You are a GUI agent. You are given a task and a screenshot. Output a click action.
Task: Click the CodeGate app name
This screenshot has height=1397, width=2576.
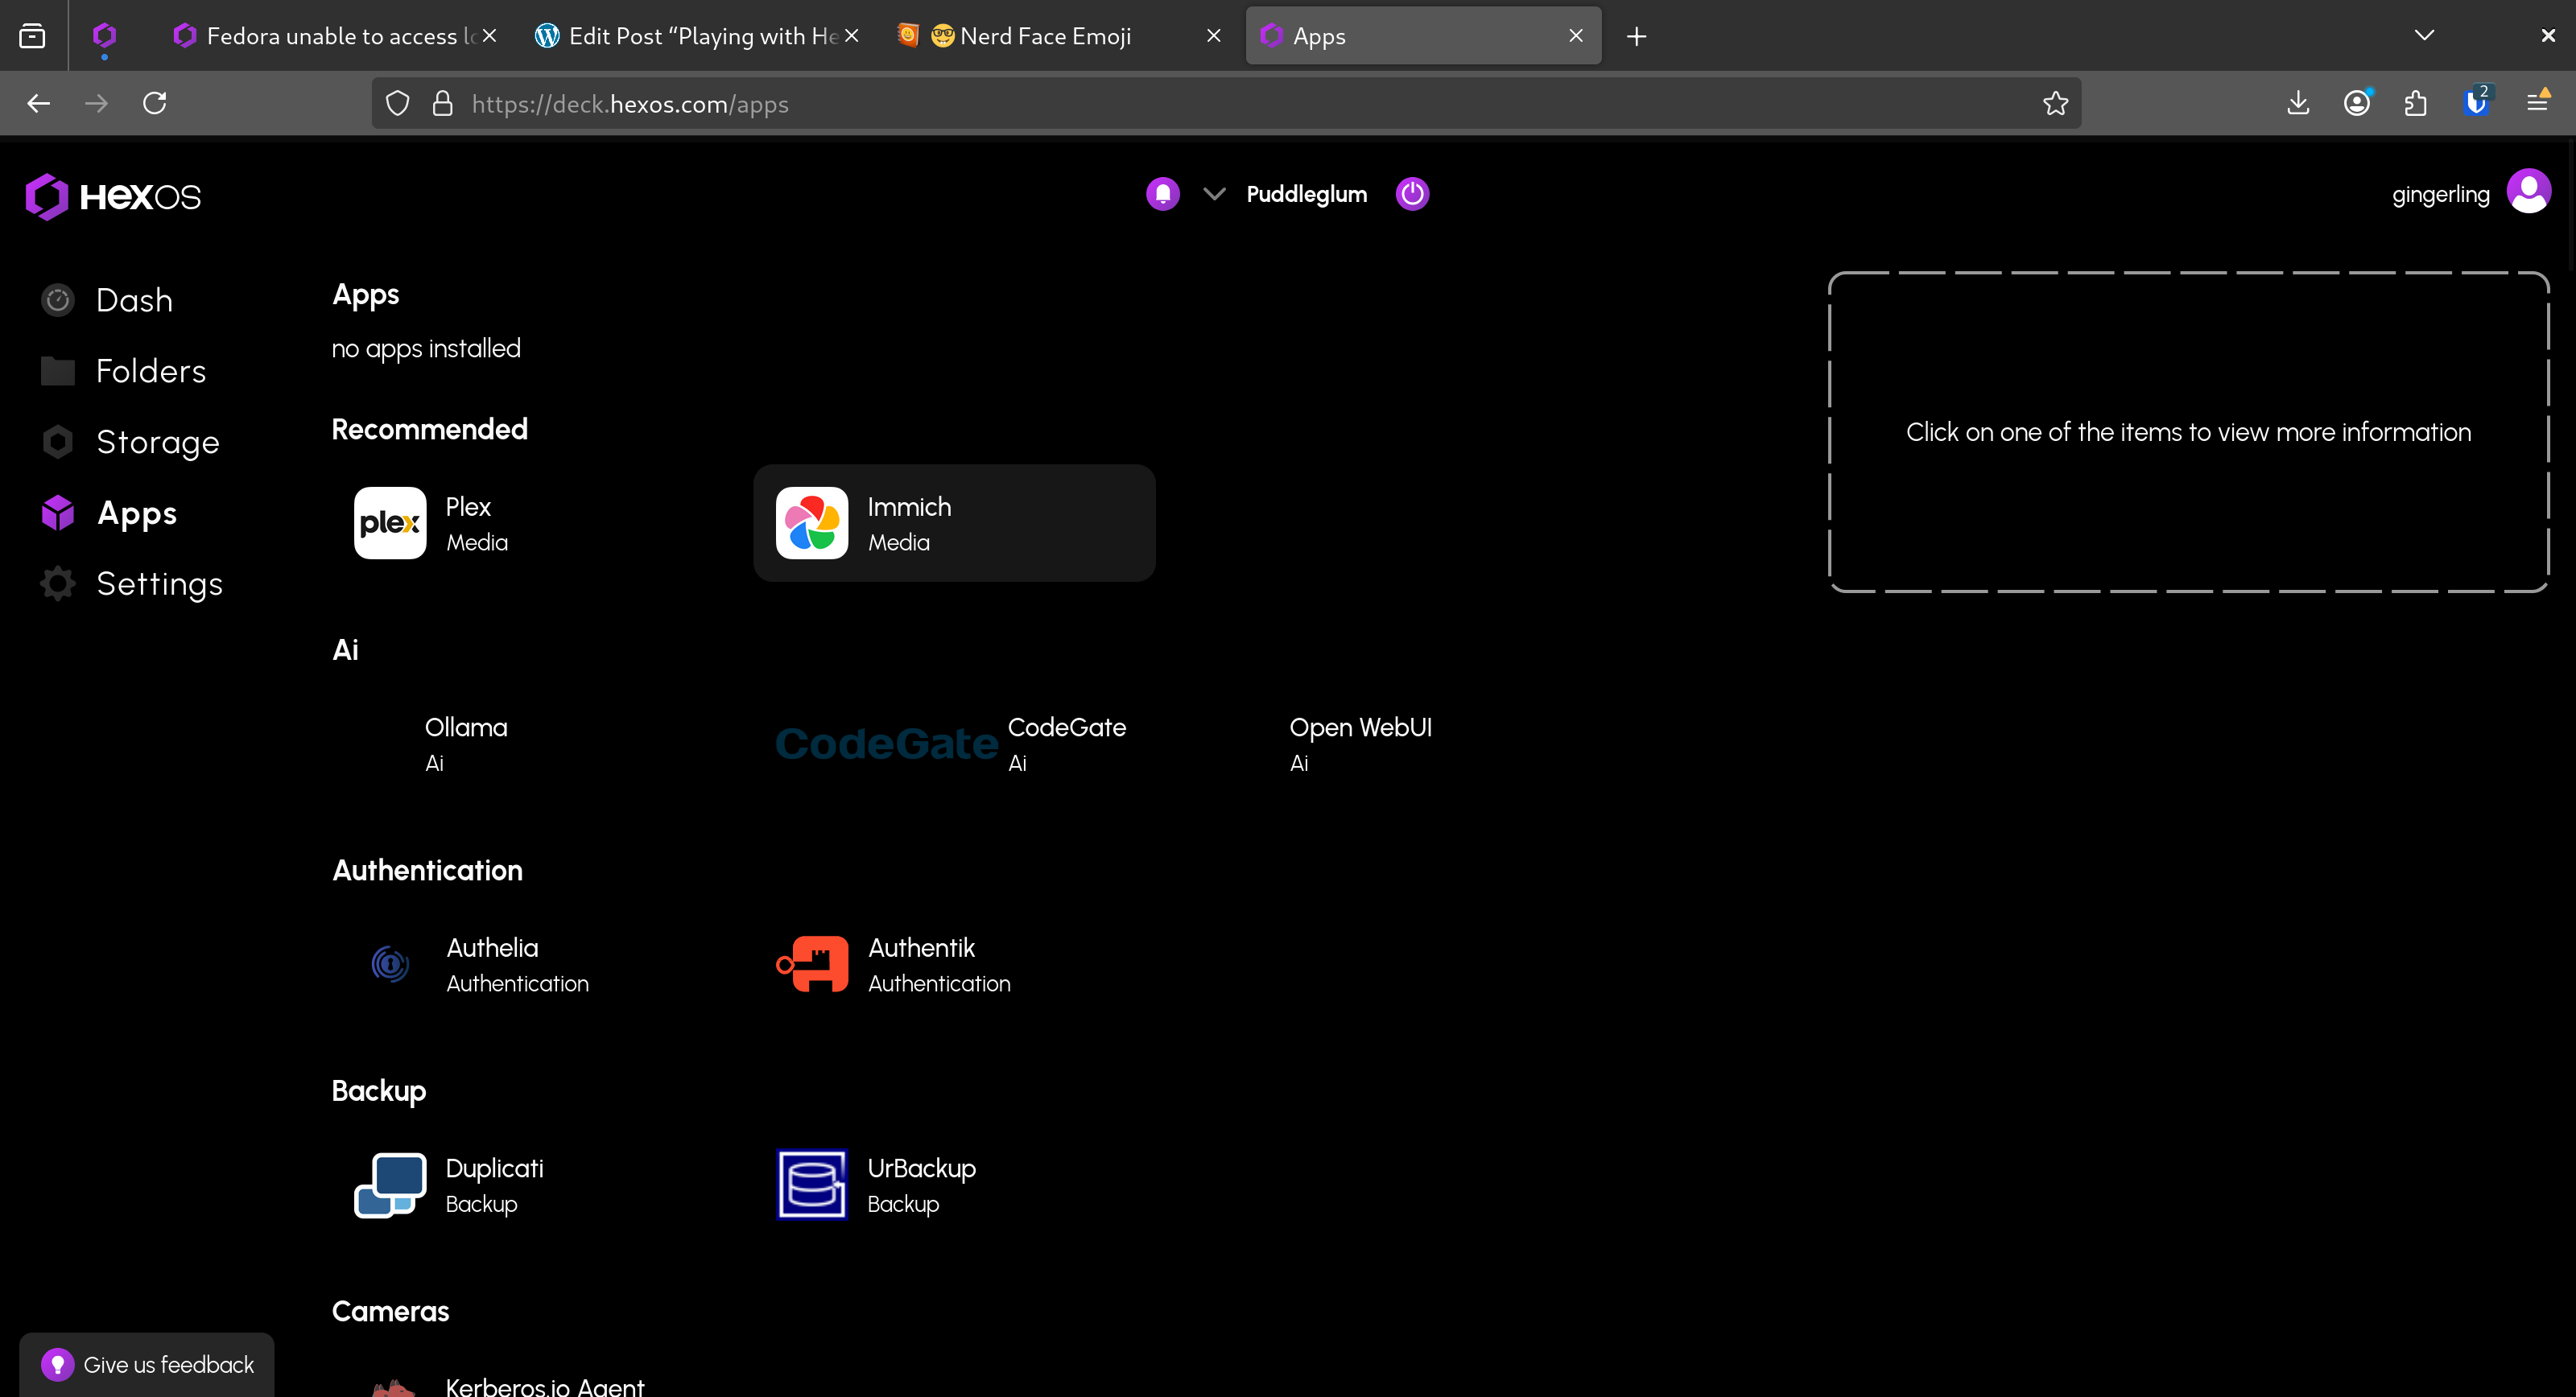1066,727
